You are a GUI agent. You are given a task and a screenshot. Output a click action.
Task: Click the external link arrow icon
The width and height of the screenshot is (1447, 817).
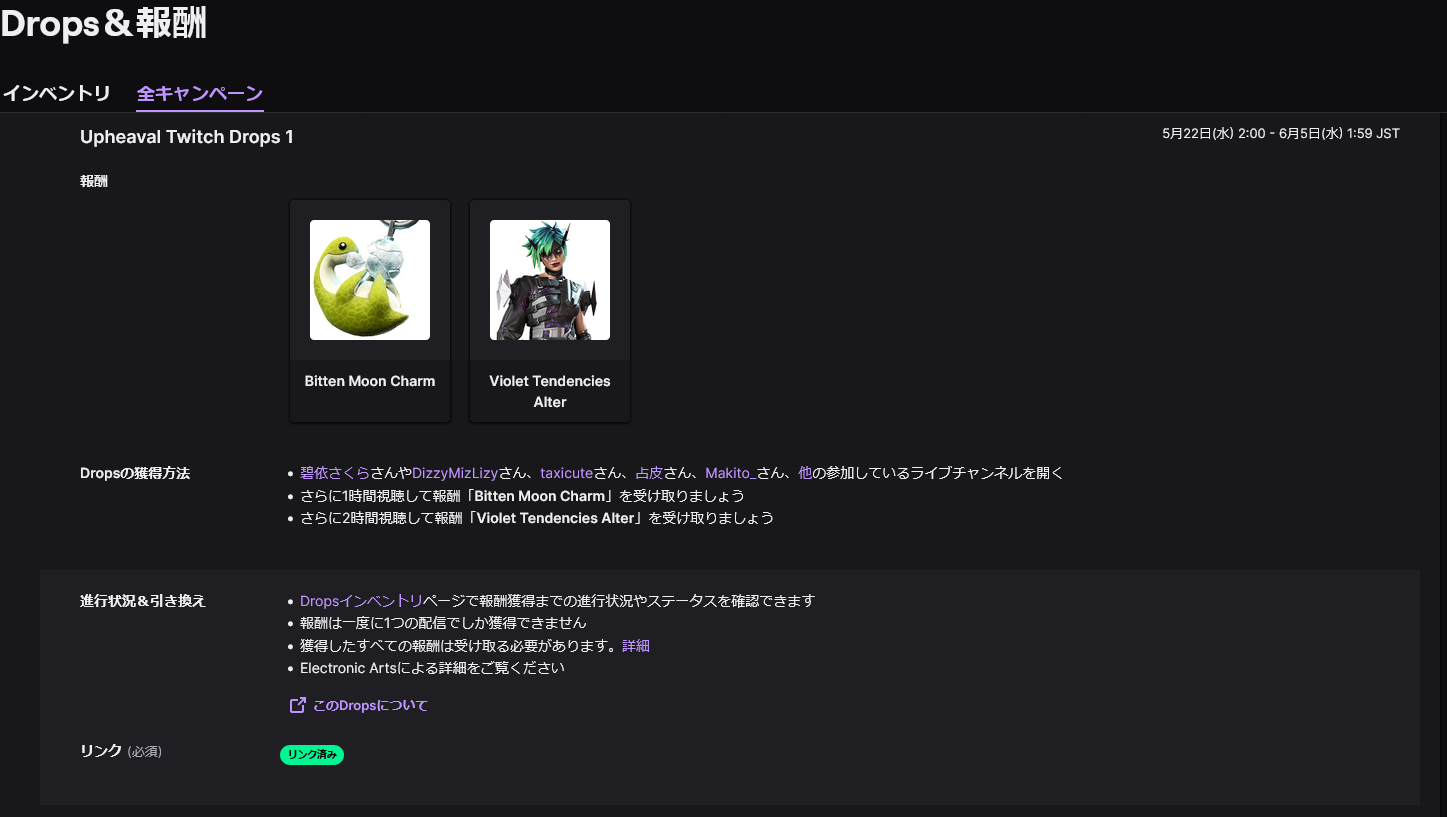tap(297, 705)
